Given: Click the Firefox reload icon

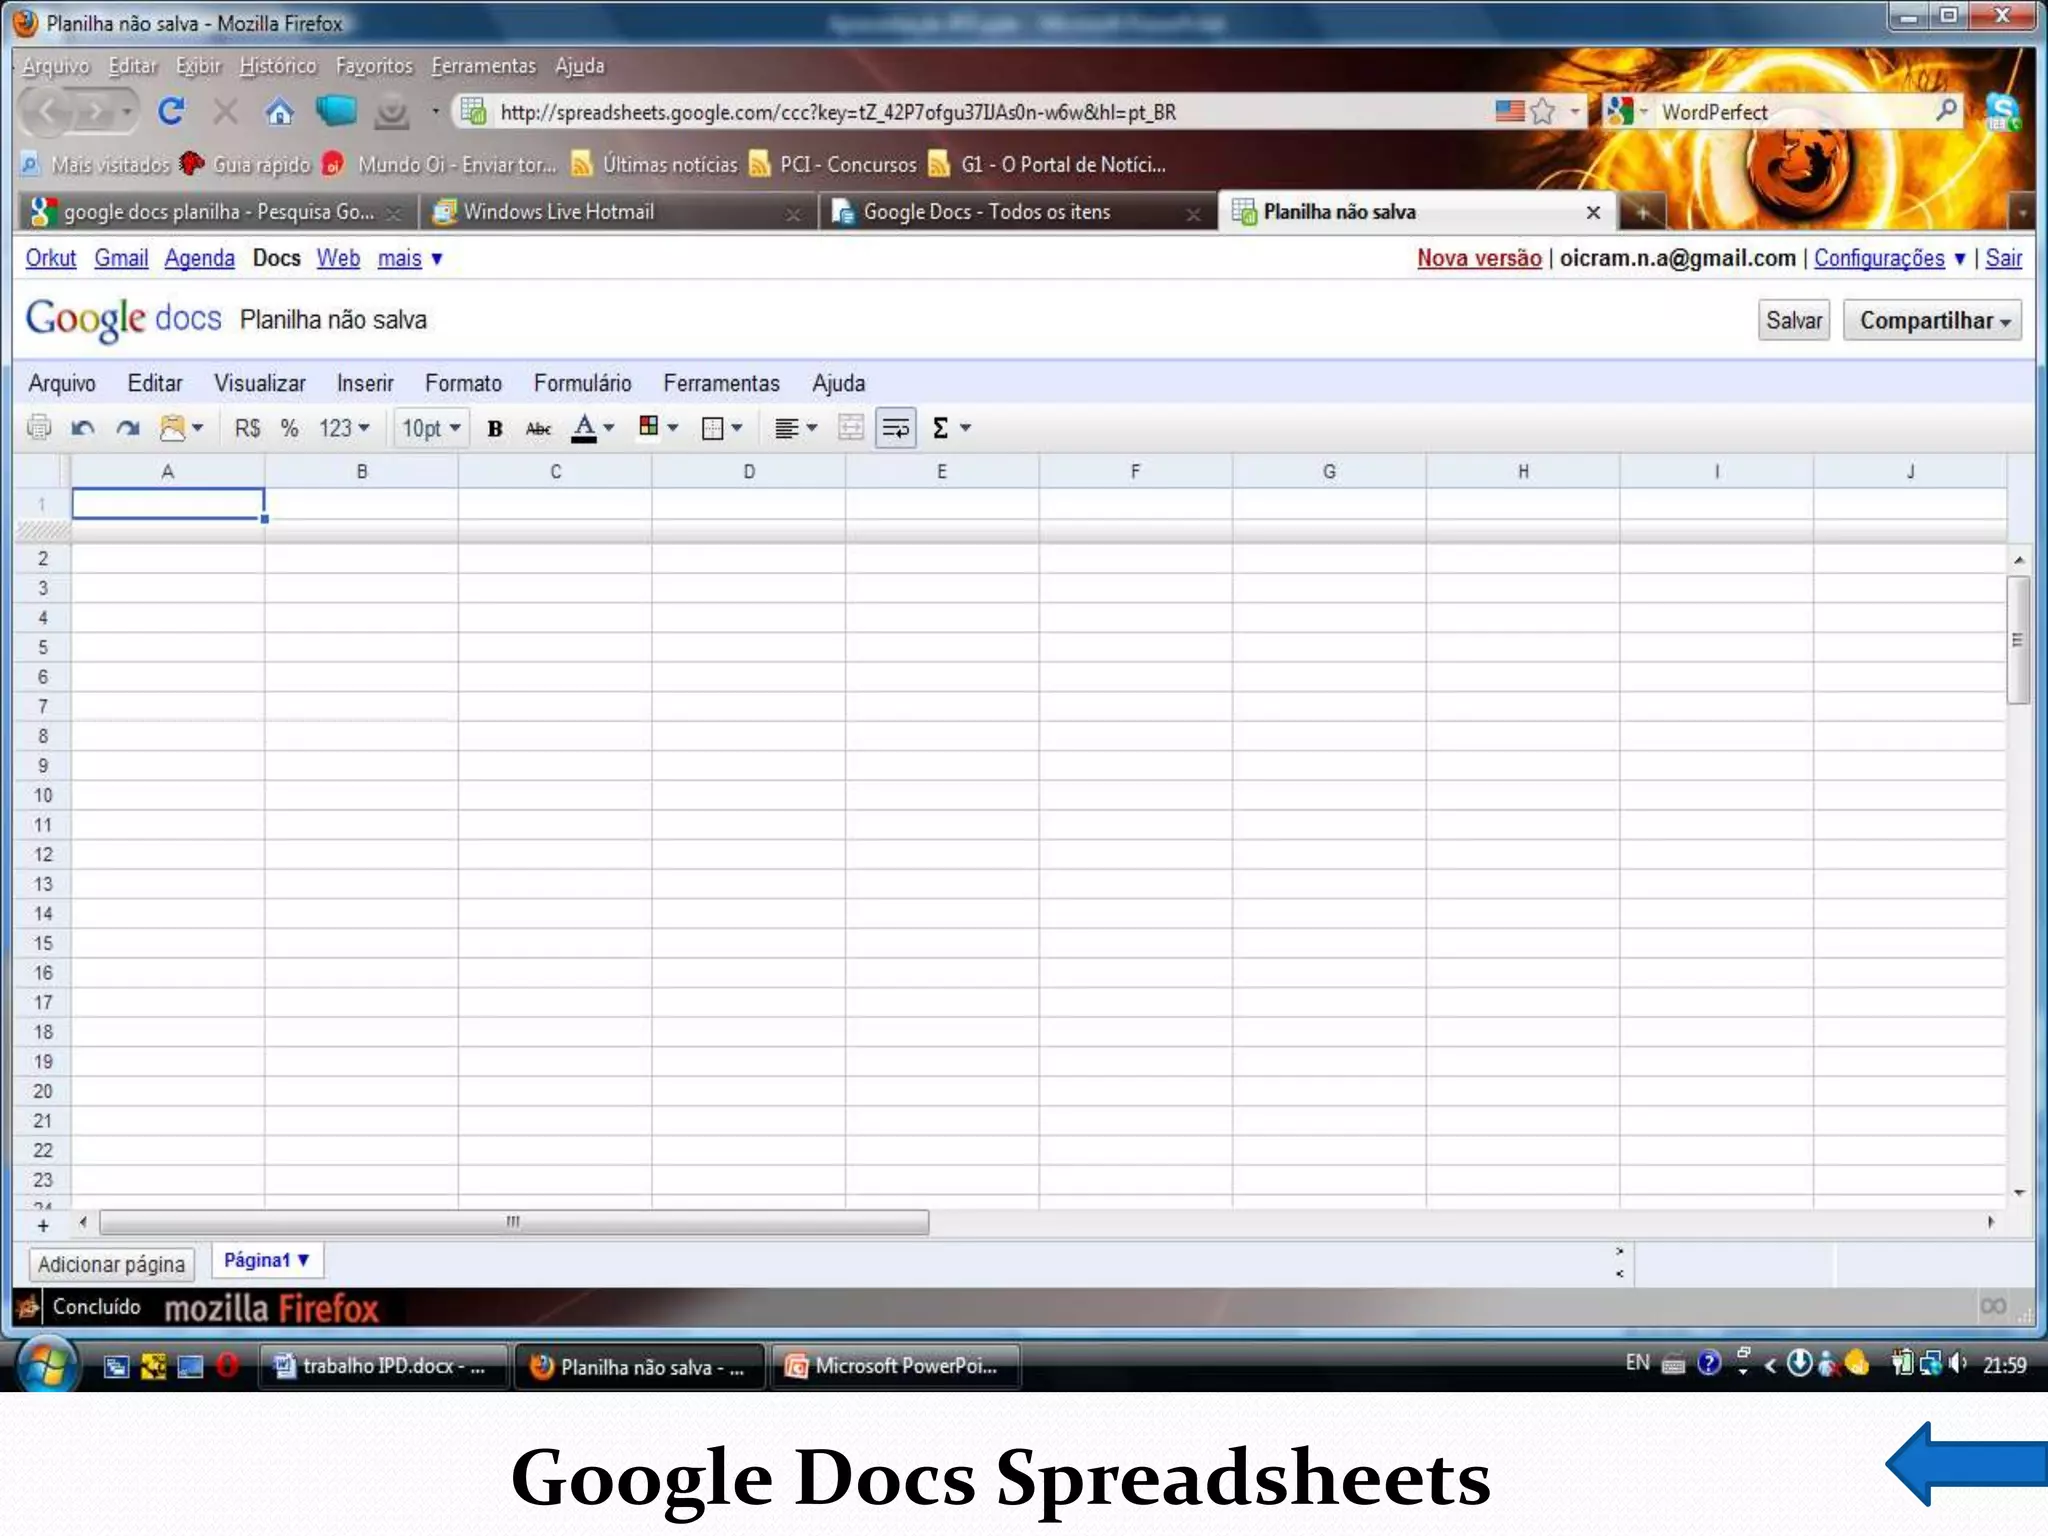Looking at the screenshot, I should pos(171,111).
